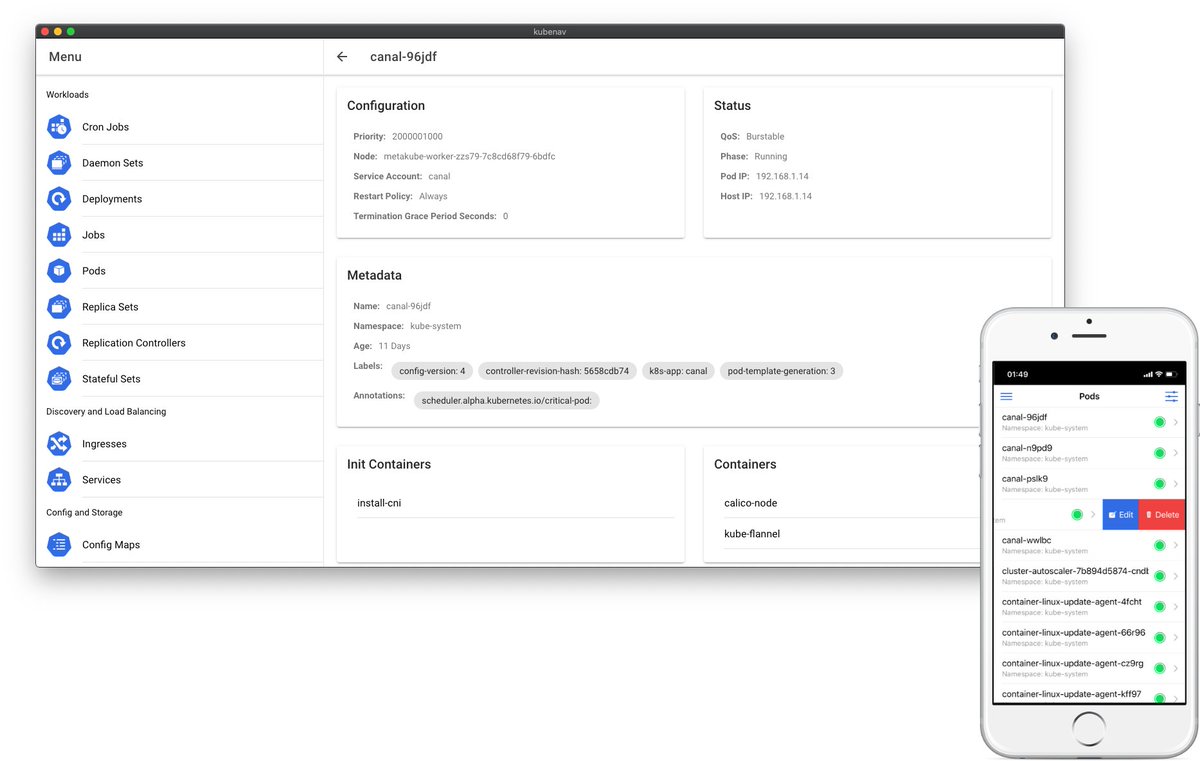Click Replica Sets label in sidebar
Screen dimensions: 1200x761
(x=110, y=307)
